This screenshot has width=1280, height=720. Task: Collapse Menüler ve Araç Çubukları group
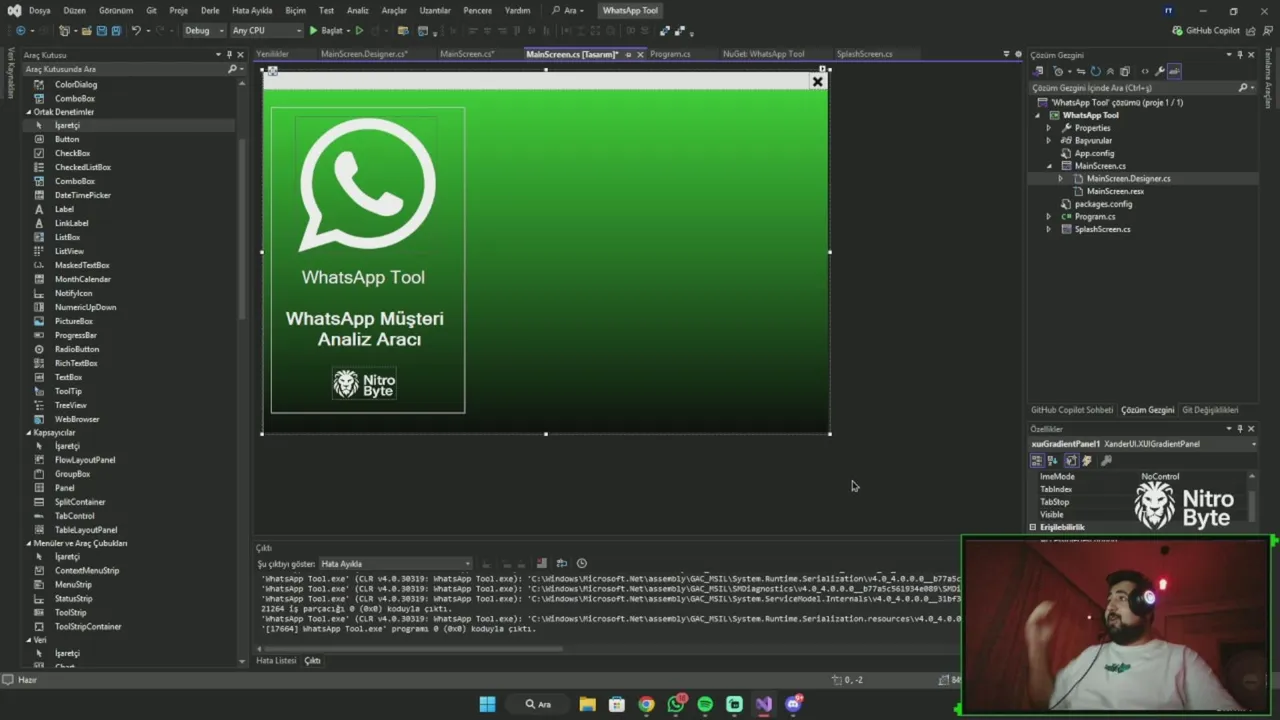(x=29, y=543)
